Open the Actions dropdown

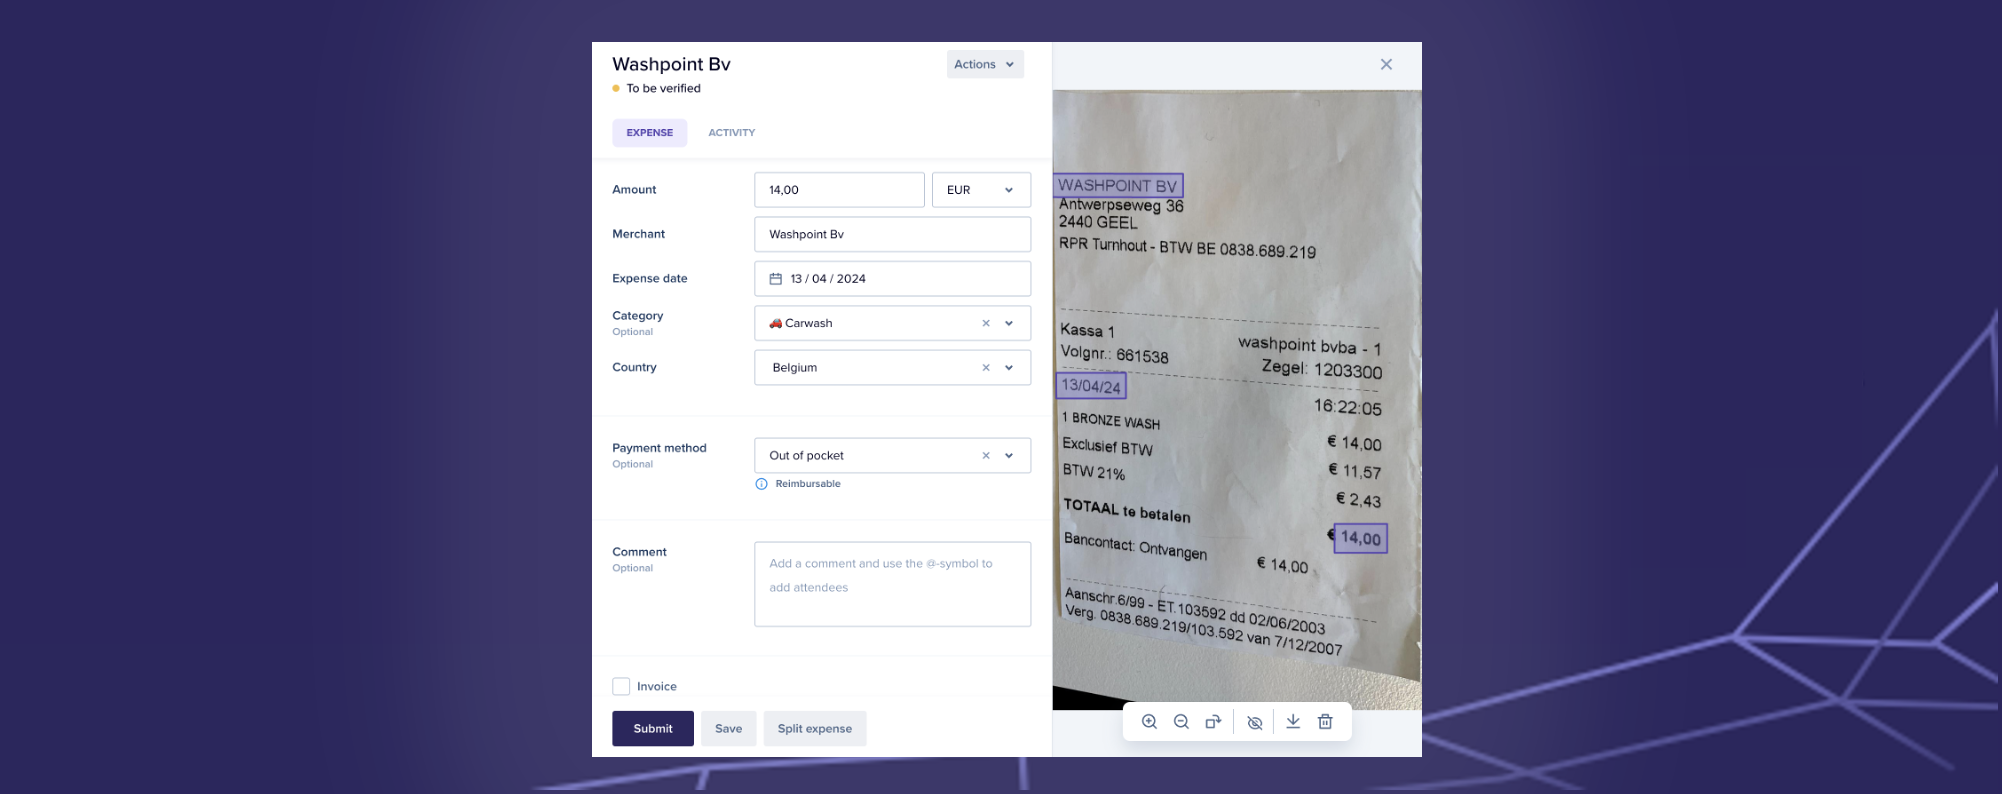(x=985, y=64)
